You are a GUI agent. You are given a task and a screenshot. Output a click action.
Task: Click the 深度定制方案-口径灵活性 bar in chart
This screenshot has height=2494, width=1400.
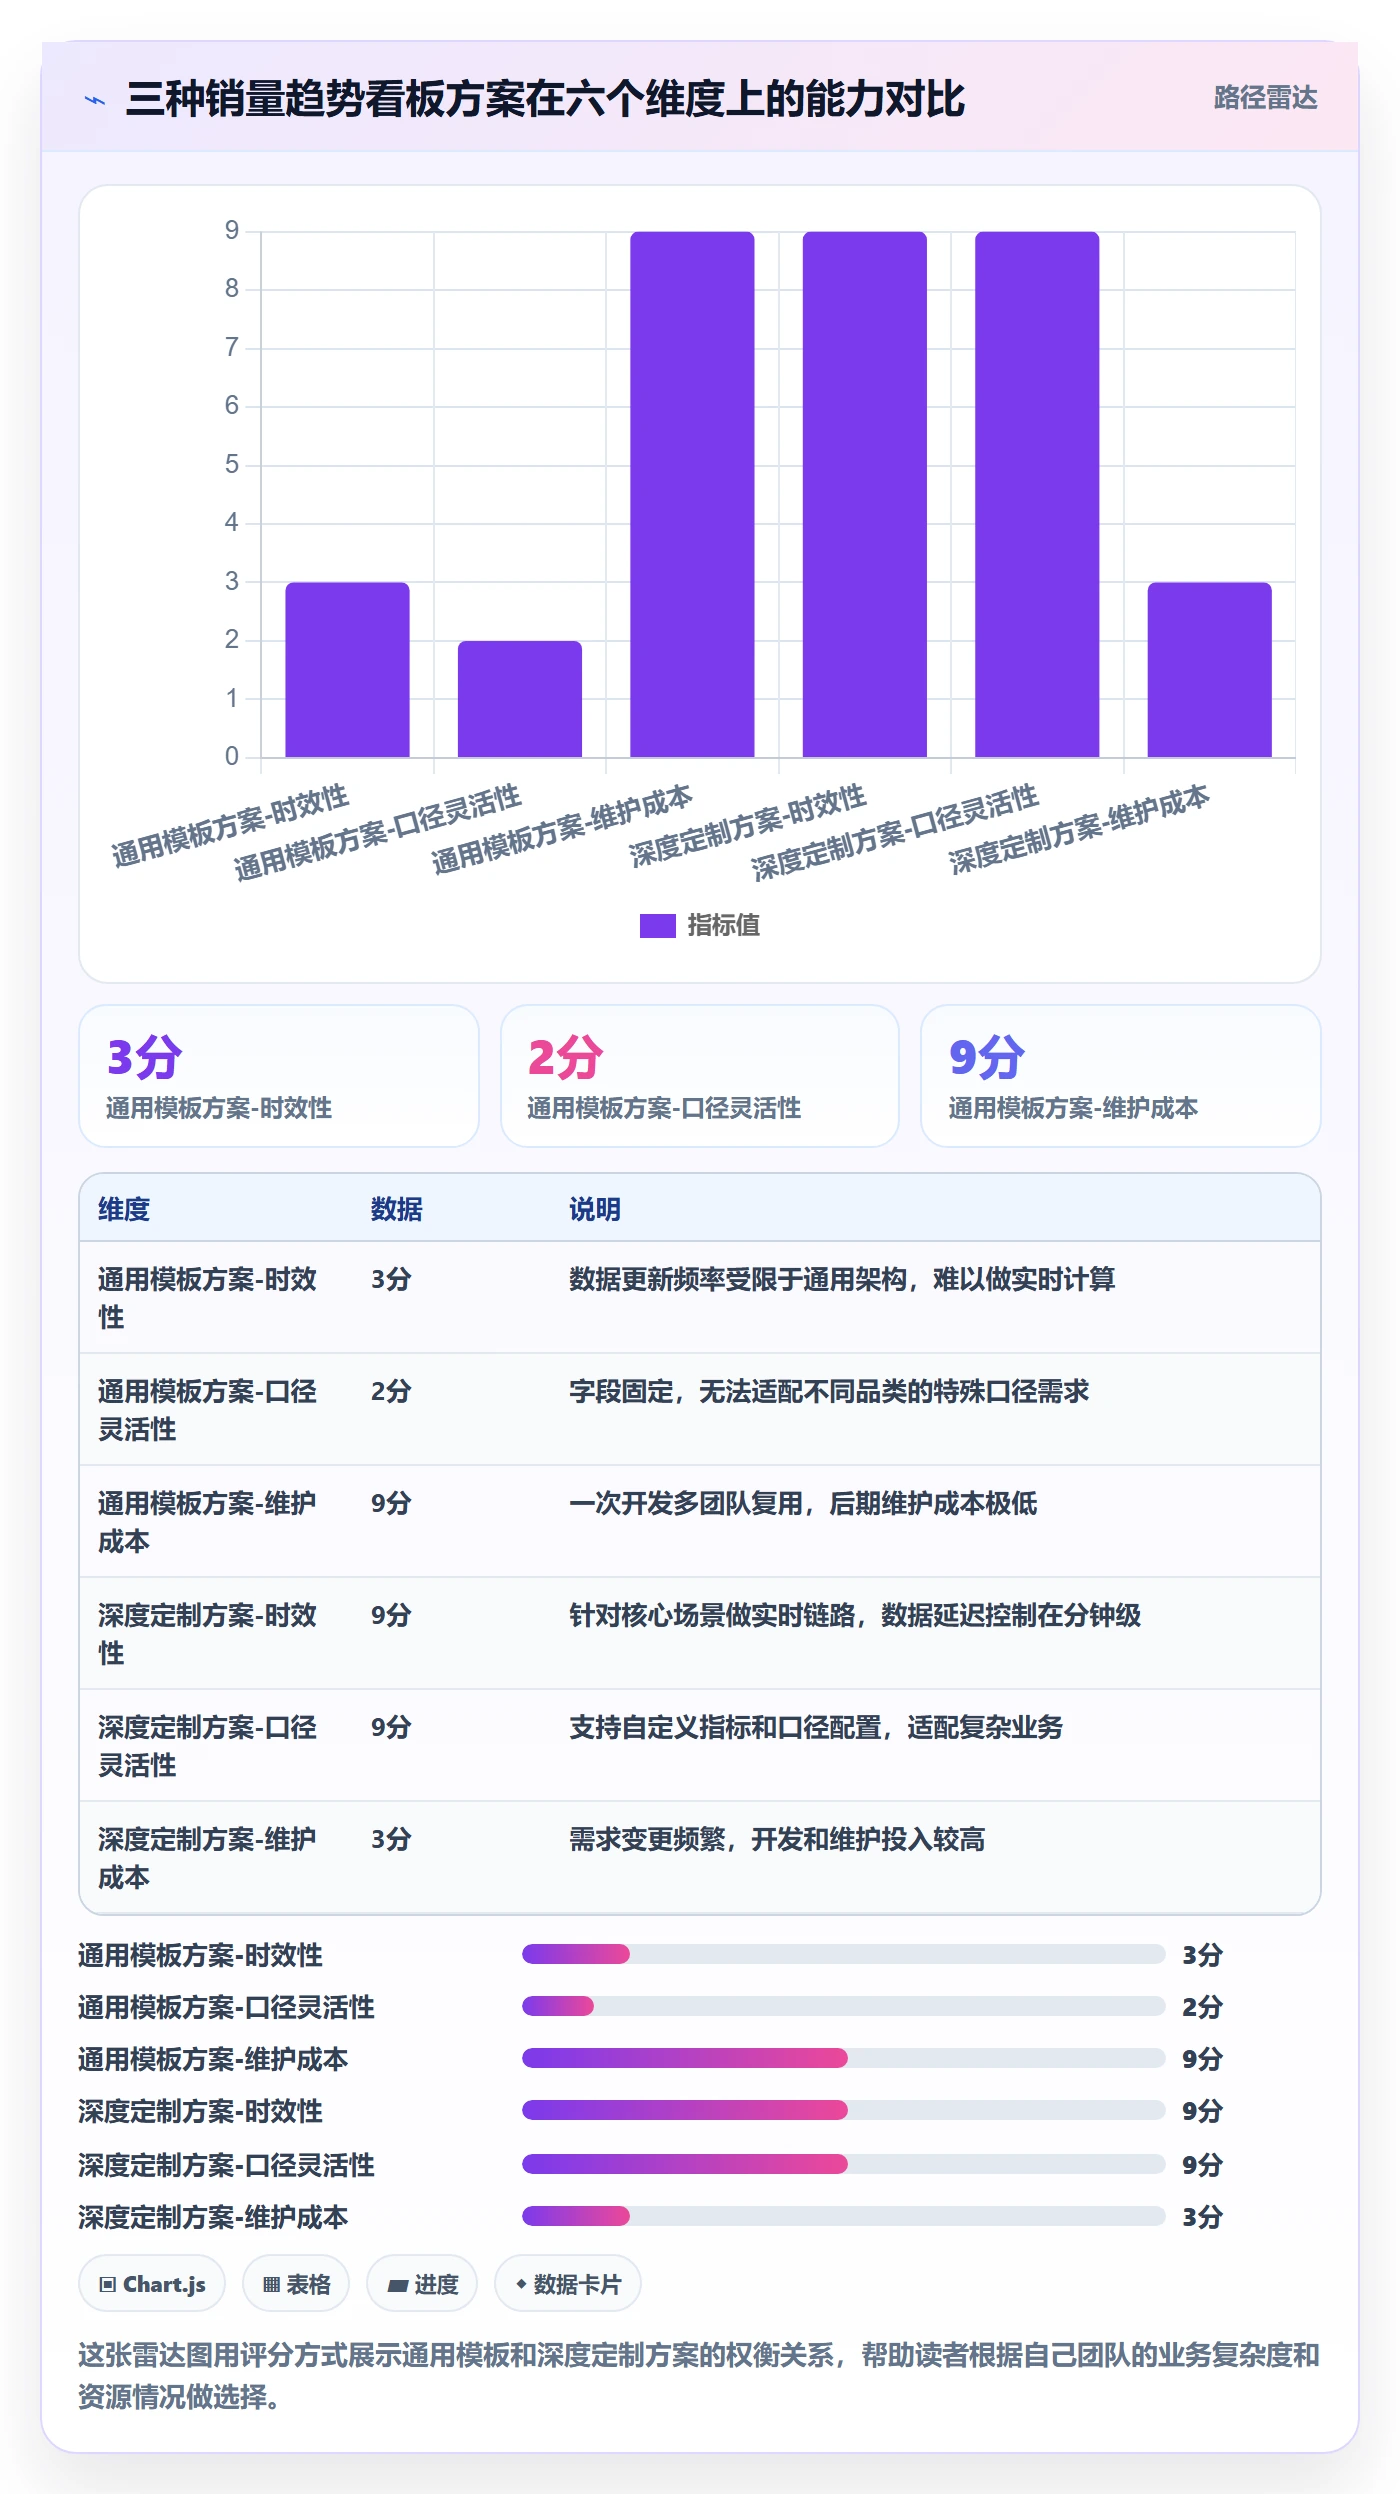point(1037,494)
